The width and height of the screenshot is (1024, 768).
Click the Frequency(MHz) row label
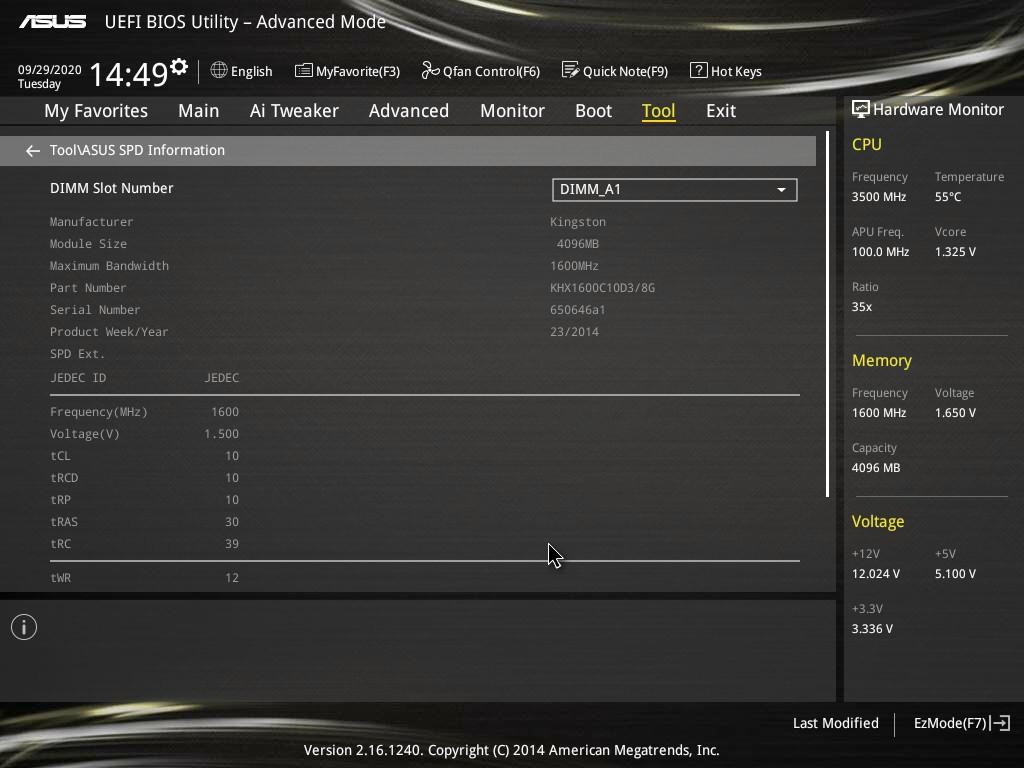click(99, 412)
